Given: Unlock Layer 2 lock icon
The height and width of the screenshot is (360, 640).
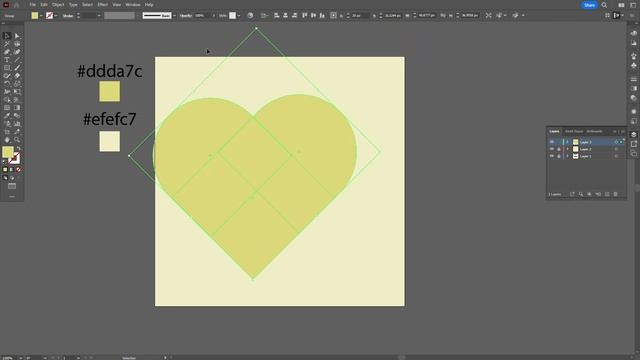Looking at the screenshot, I should (559, 149).
